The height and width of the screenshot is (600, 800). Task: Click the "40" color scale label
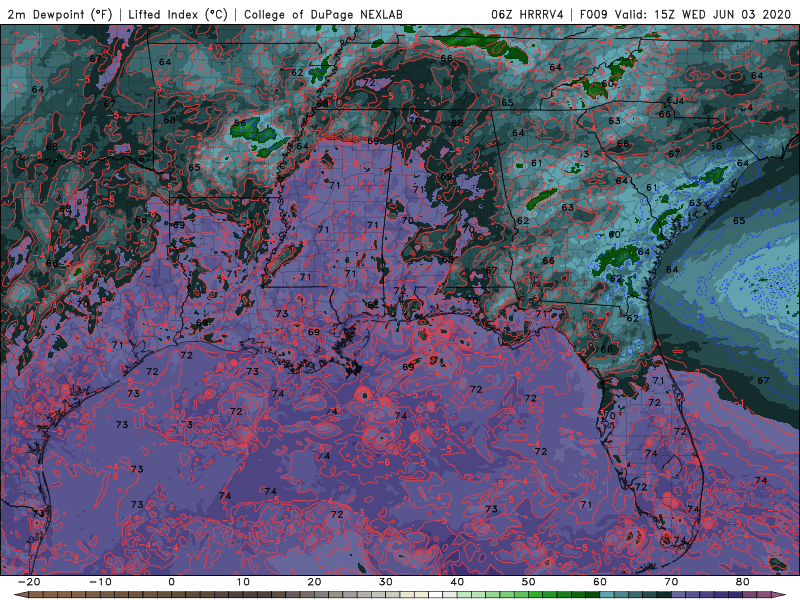(457, 582)
